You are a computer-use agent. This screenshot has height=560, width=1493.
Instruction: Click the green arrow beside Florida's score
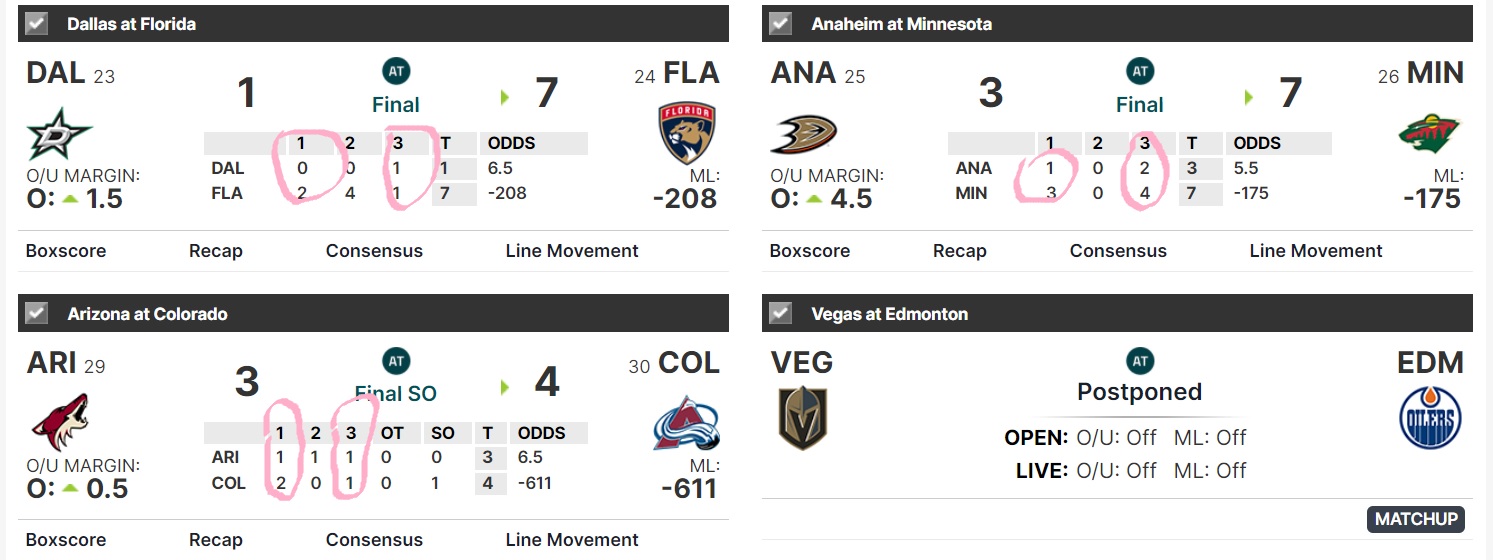506,97
